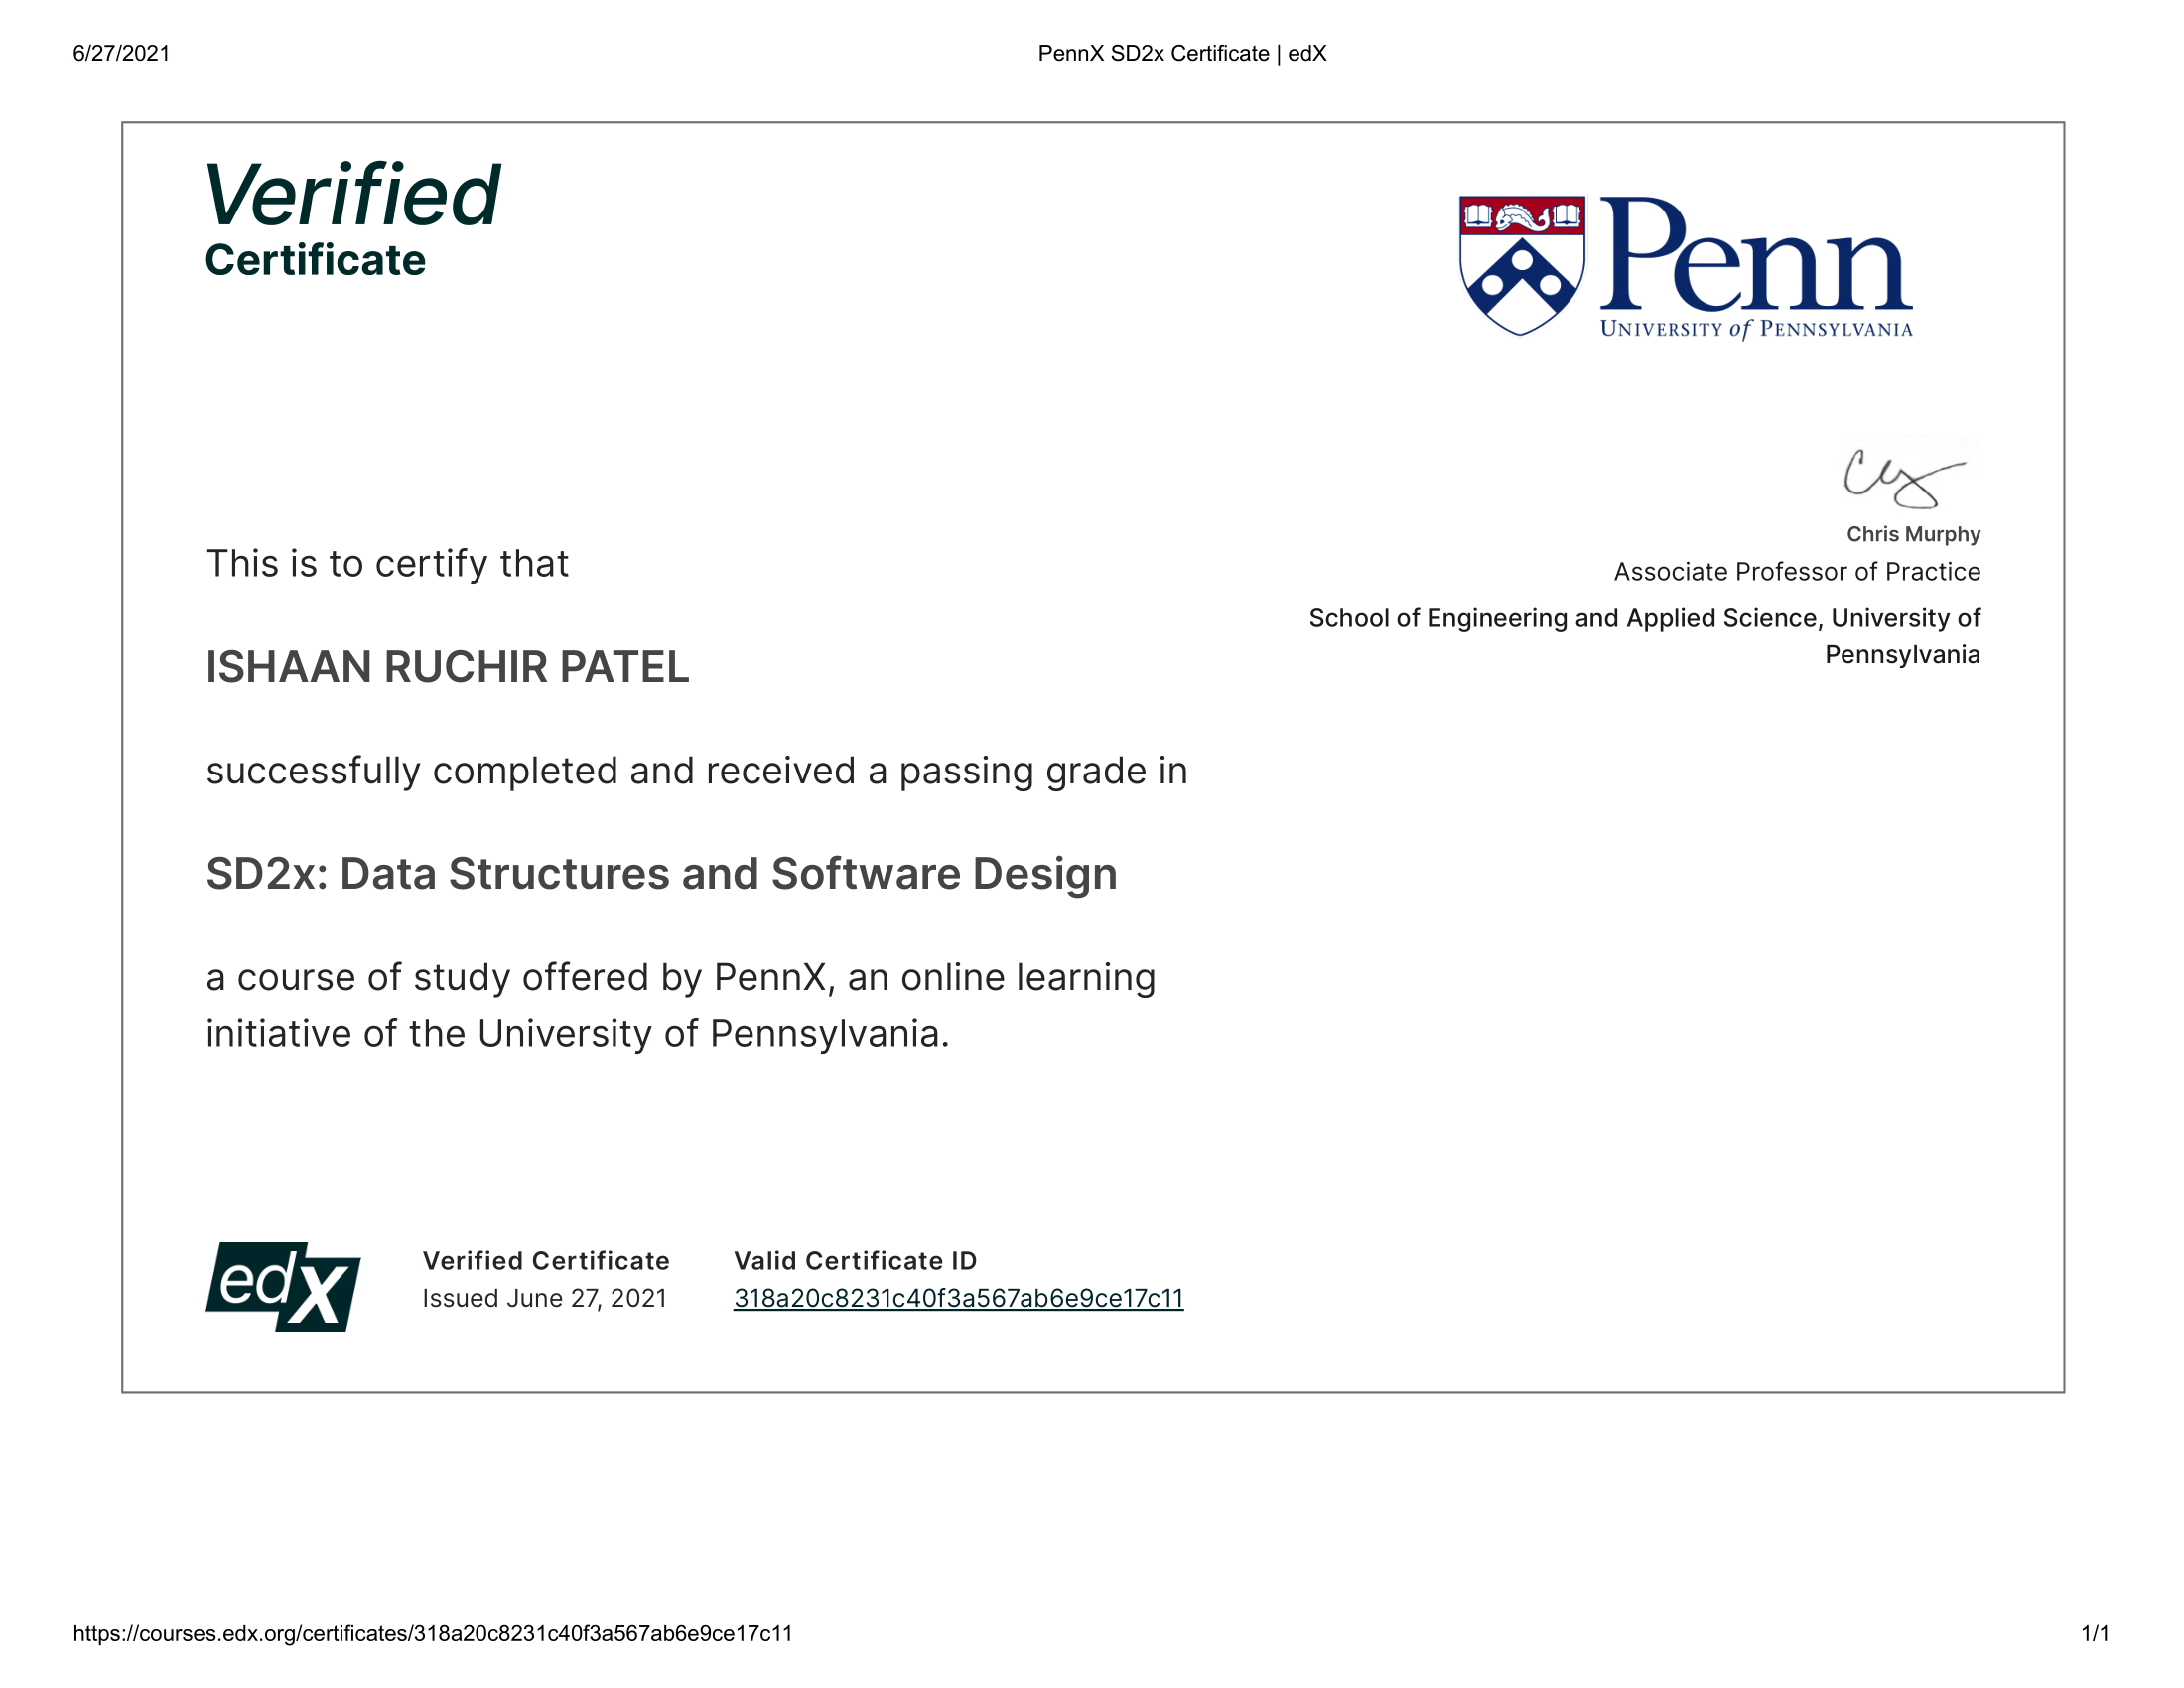This screenshot has height=1688, width=2184.
Task: Click the 6/27/2021 print date header
Action: tap(121, 53)
